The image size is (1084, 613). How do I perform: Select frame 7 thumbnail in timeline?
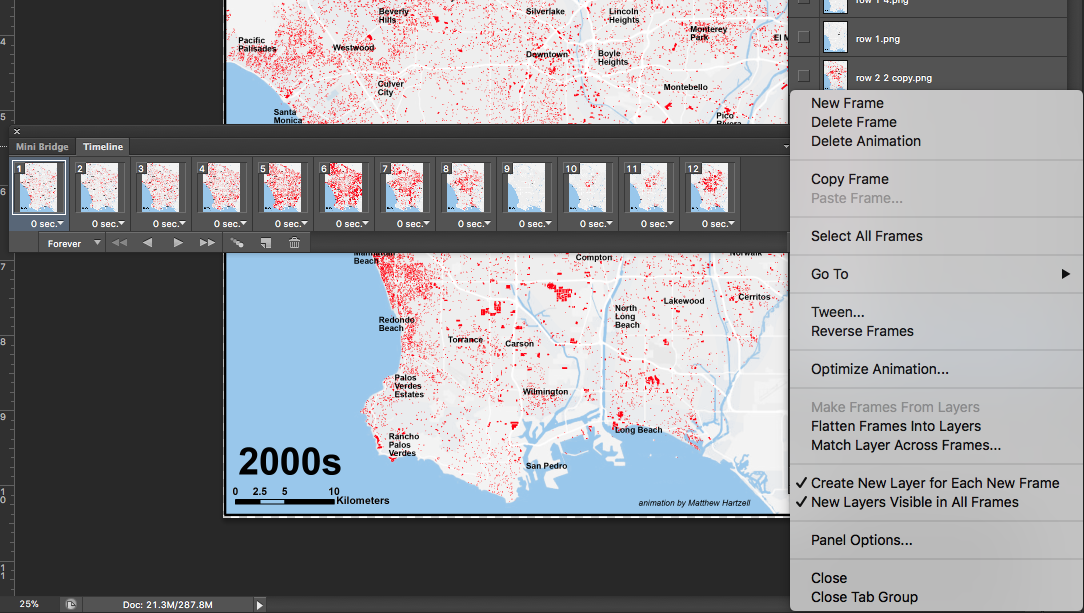[404, 187]
